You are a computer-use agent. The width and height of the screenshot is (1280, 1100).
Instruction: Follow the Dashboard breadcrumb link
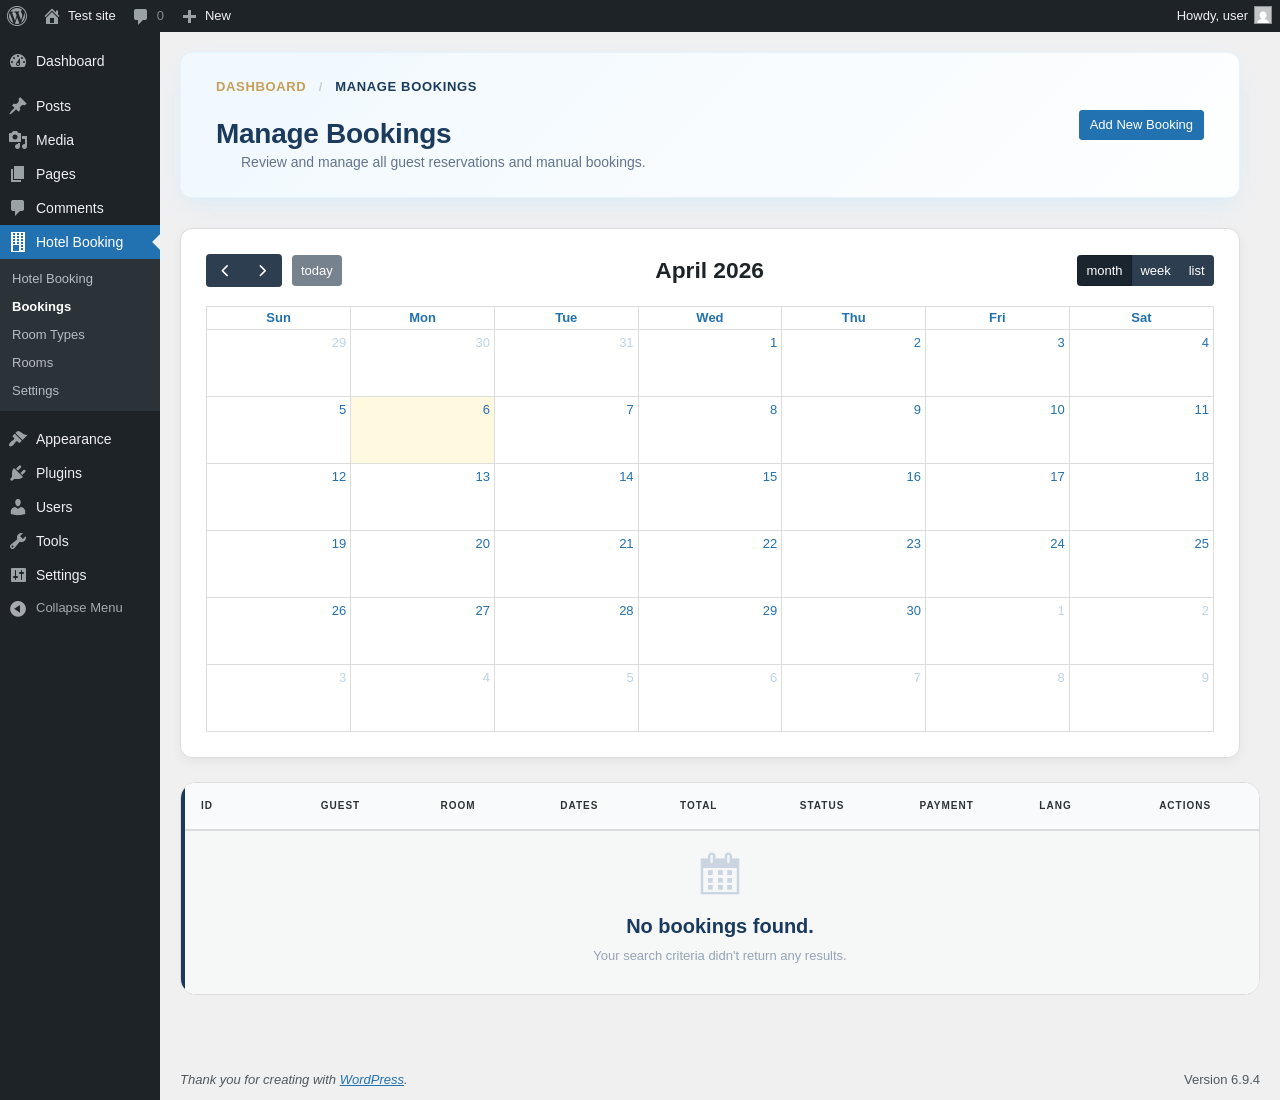[261, 87]
